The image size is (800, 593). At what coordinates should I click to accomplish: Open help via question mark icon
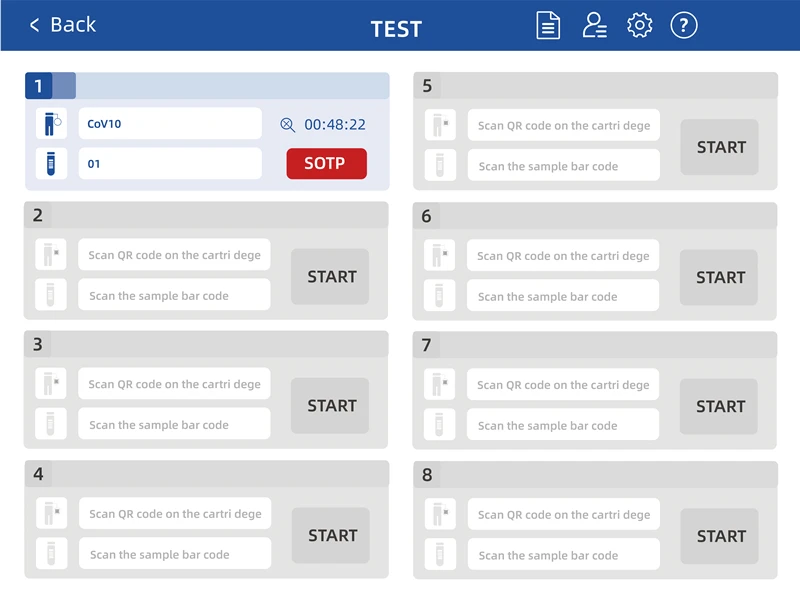684,25
